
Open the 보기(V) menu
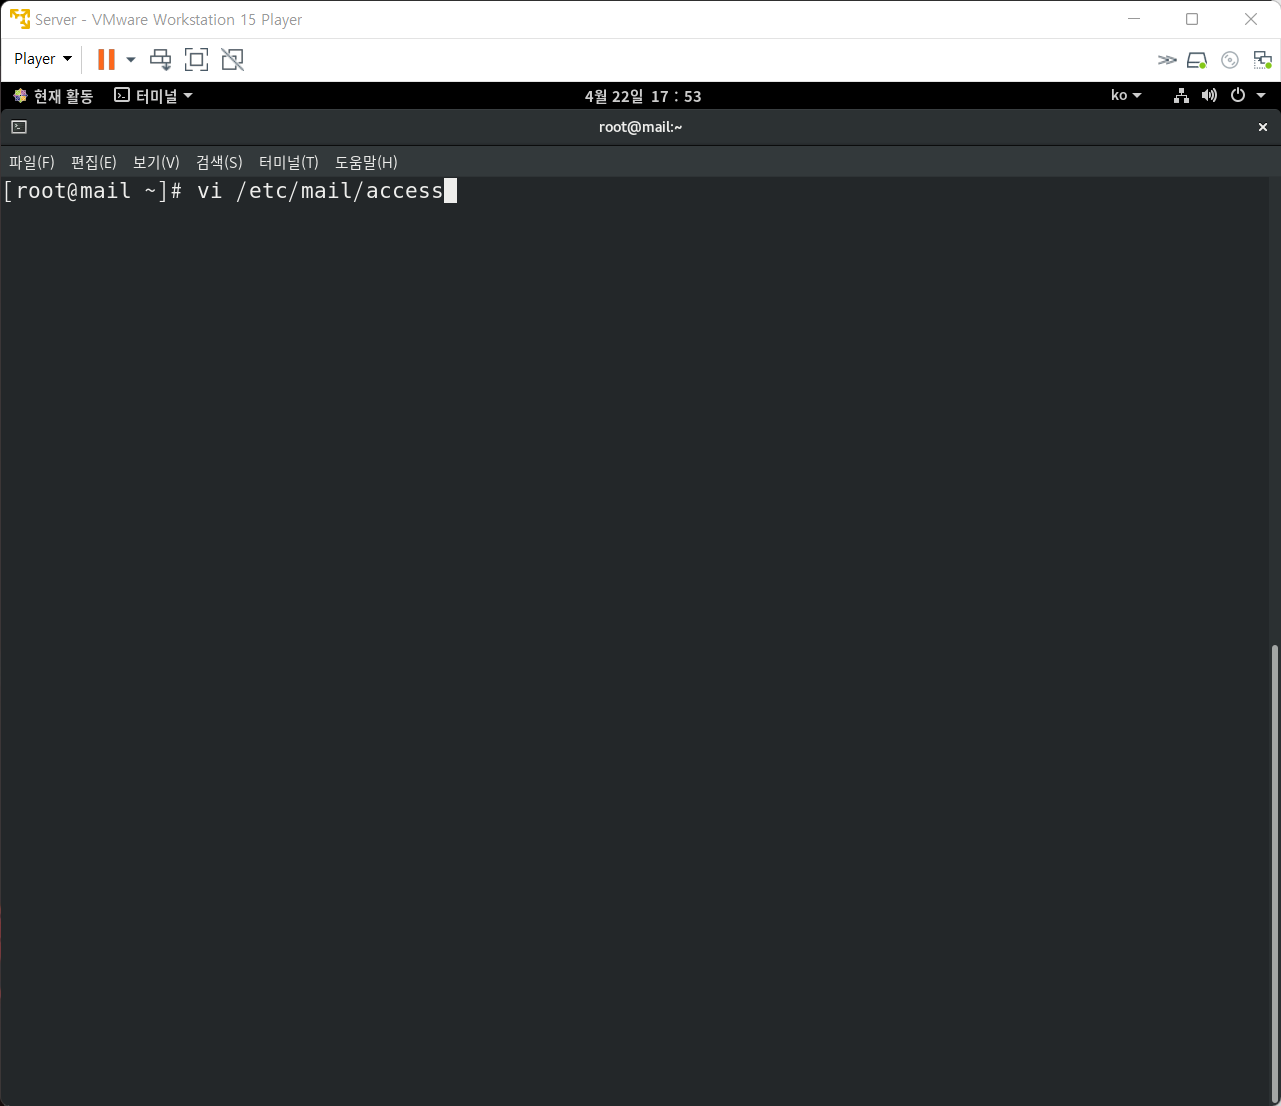pyautogui.click(x=156, y=162)
